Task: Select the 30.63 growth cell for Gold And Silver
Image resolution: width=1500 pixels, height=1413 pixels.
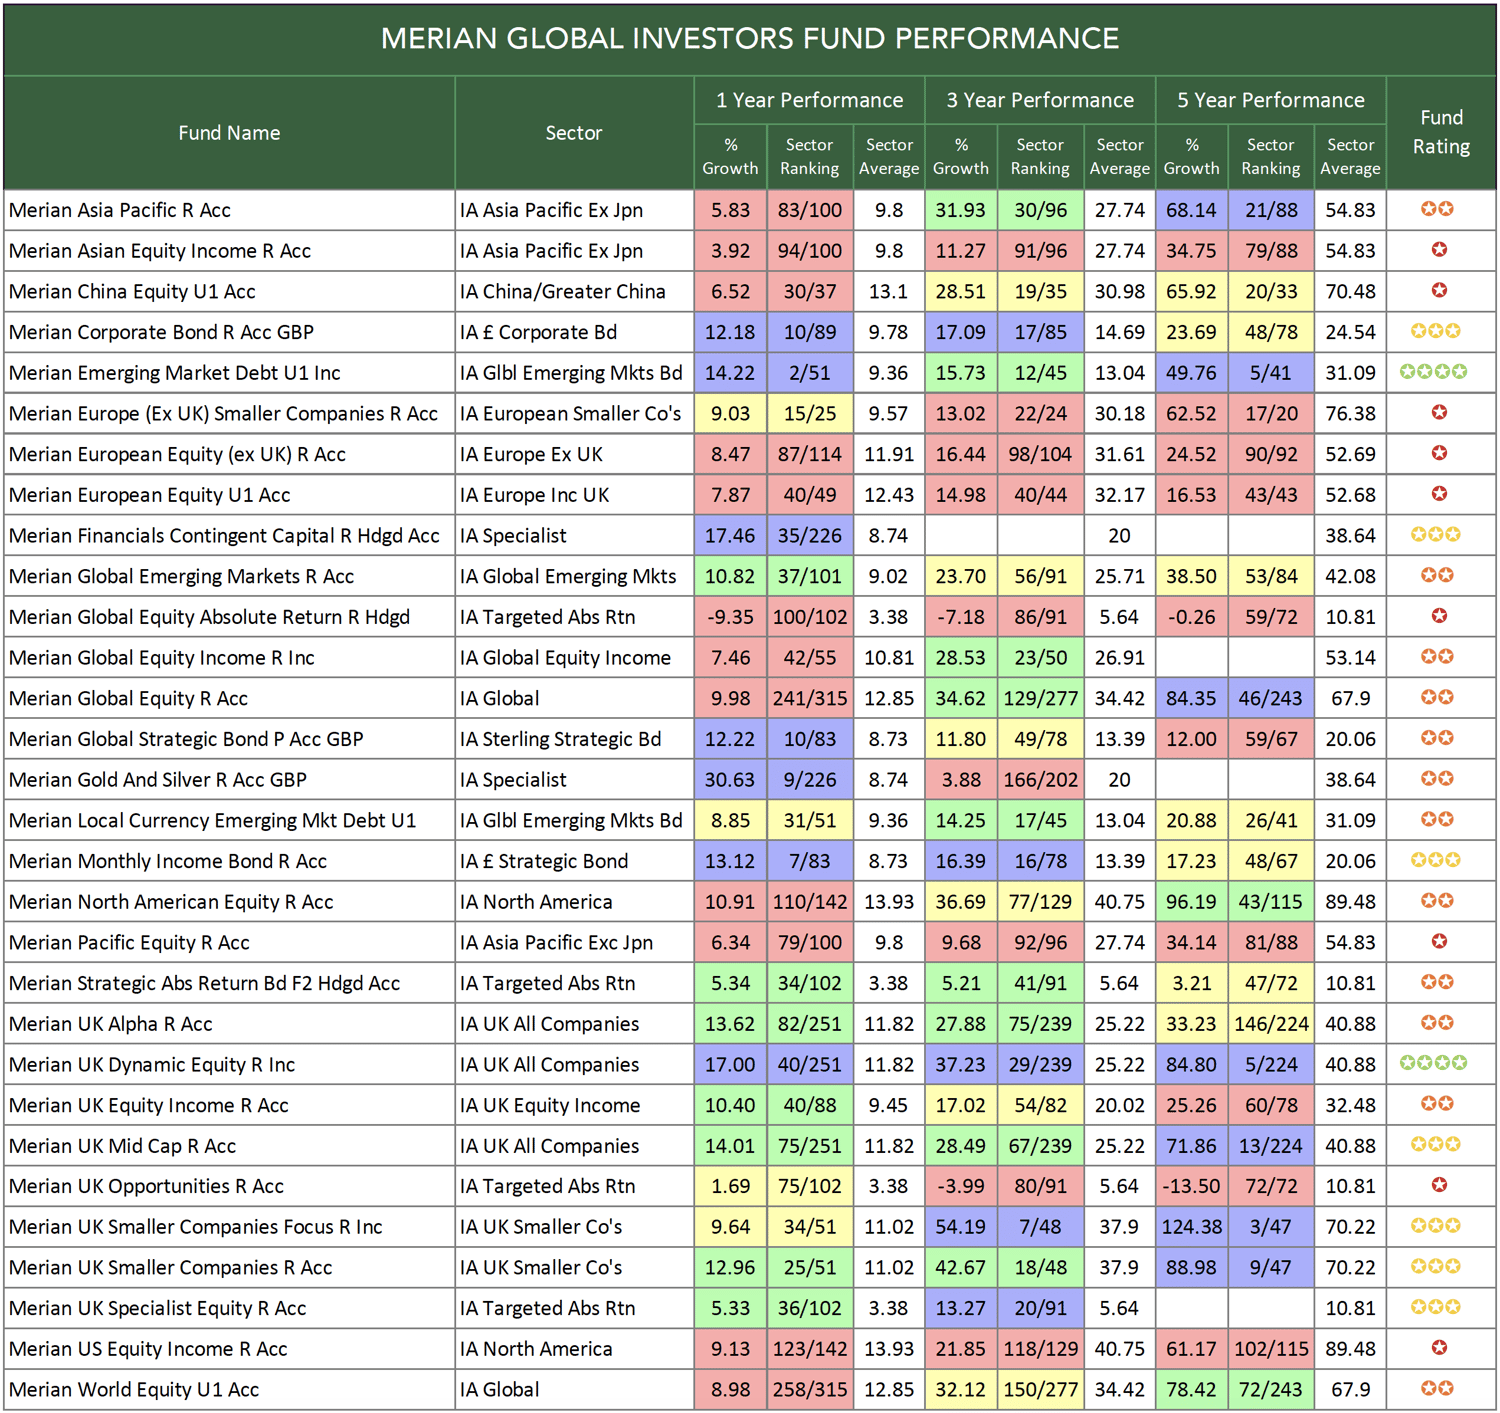Action: pyautogui.click(x=730, y=779)
